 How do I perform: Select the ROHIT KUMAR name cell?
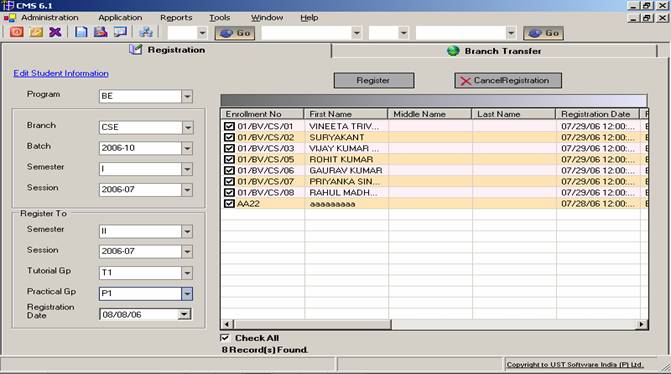pyautogui.click(x=346, y=159)
